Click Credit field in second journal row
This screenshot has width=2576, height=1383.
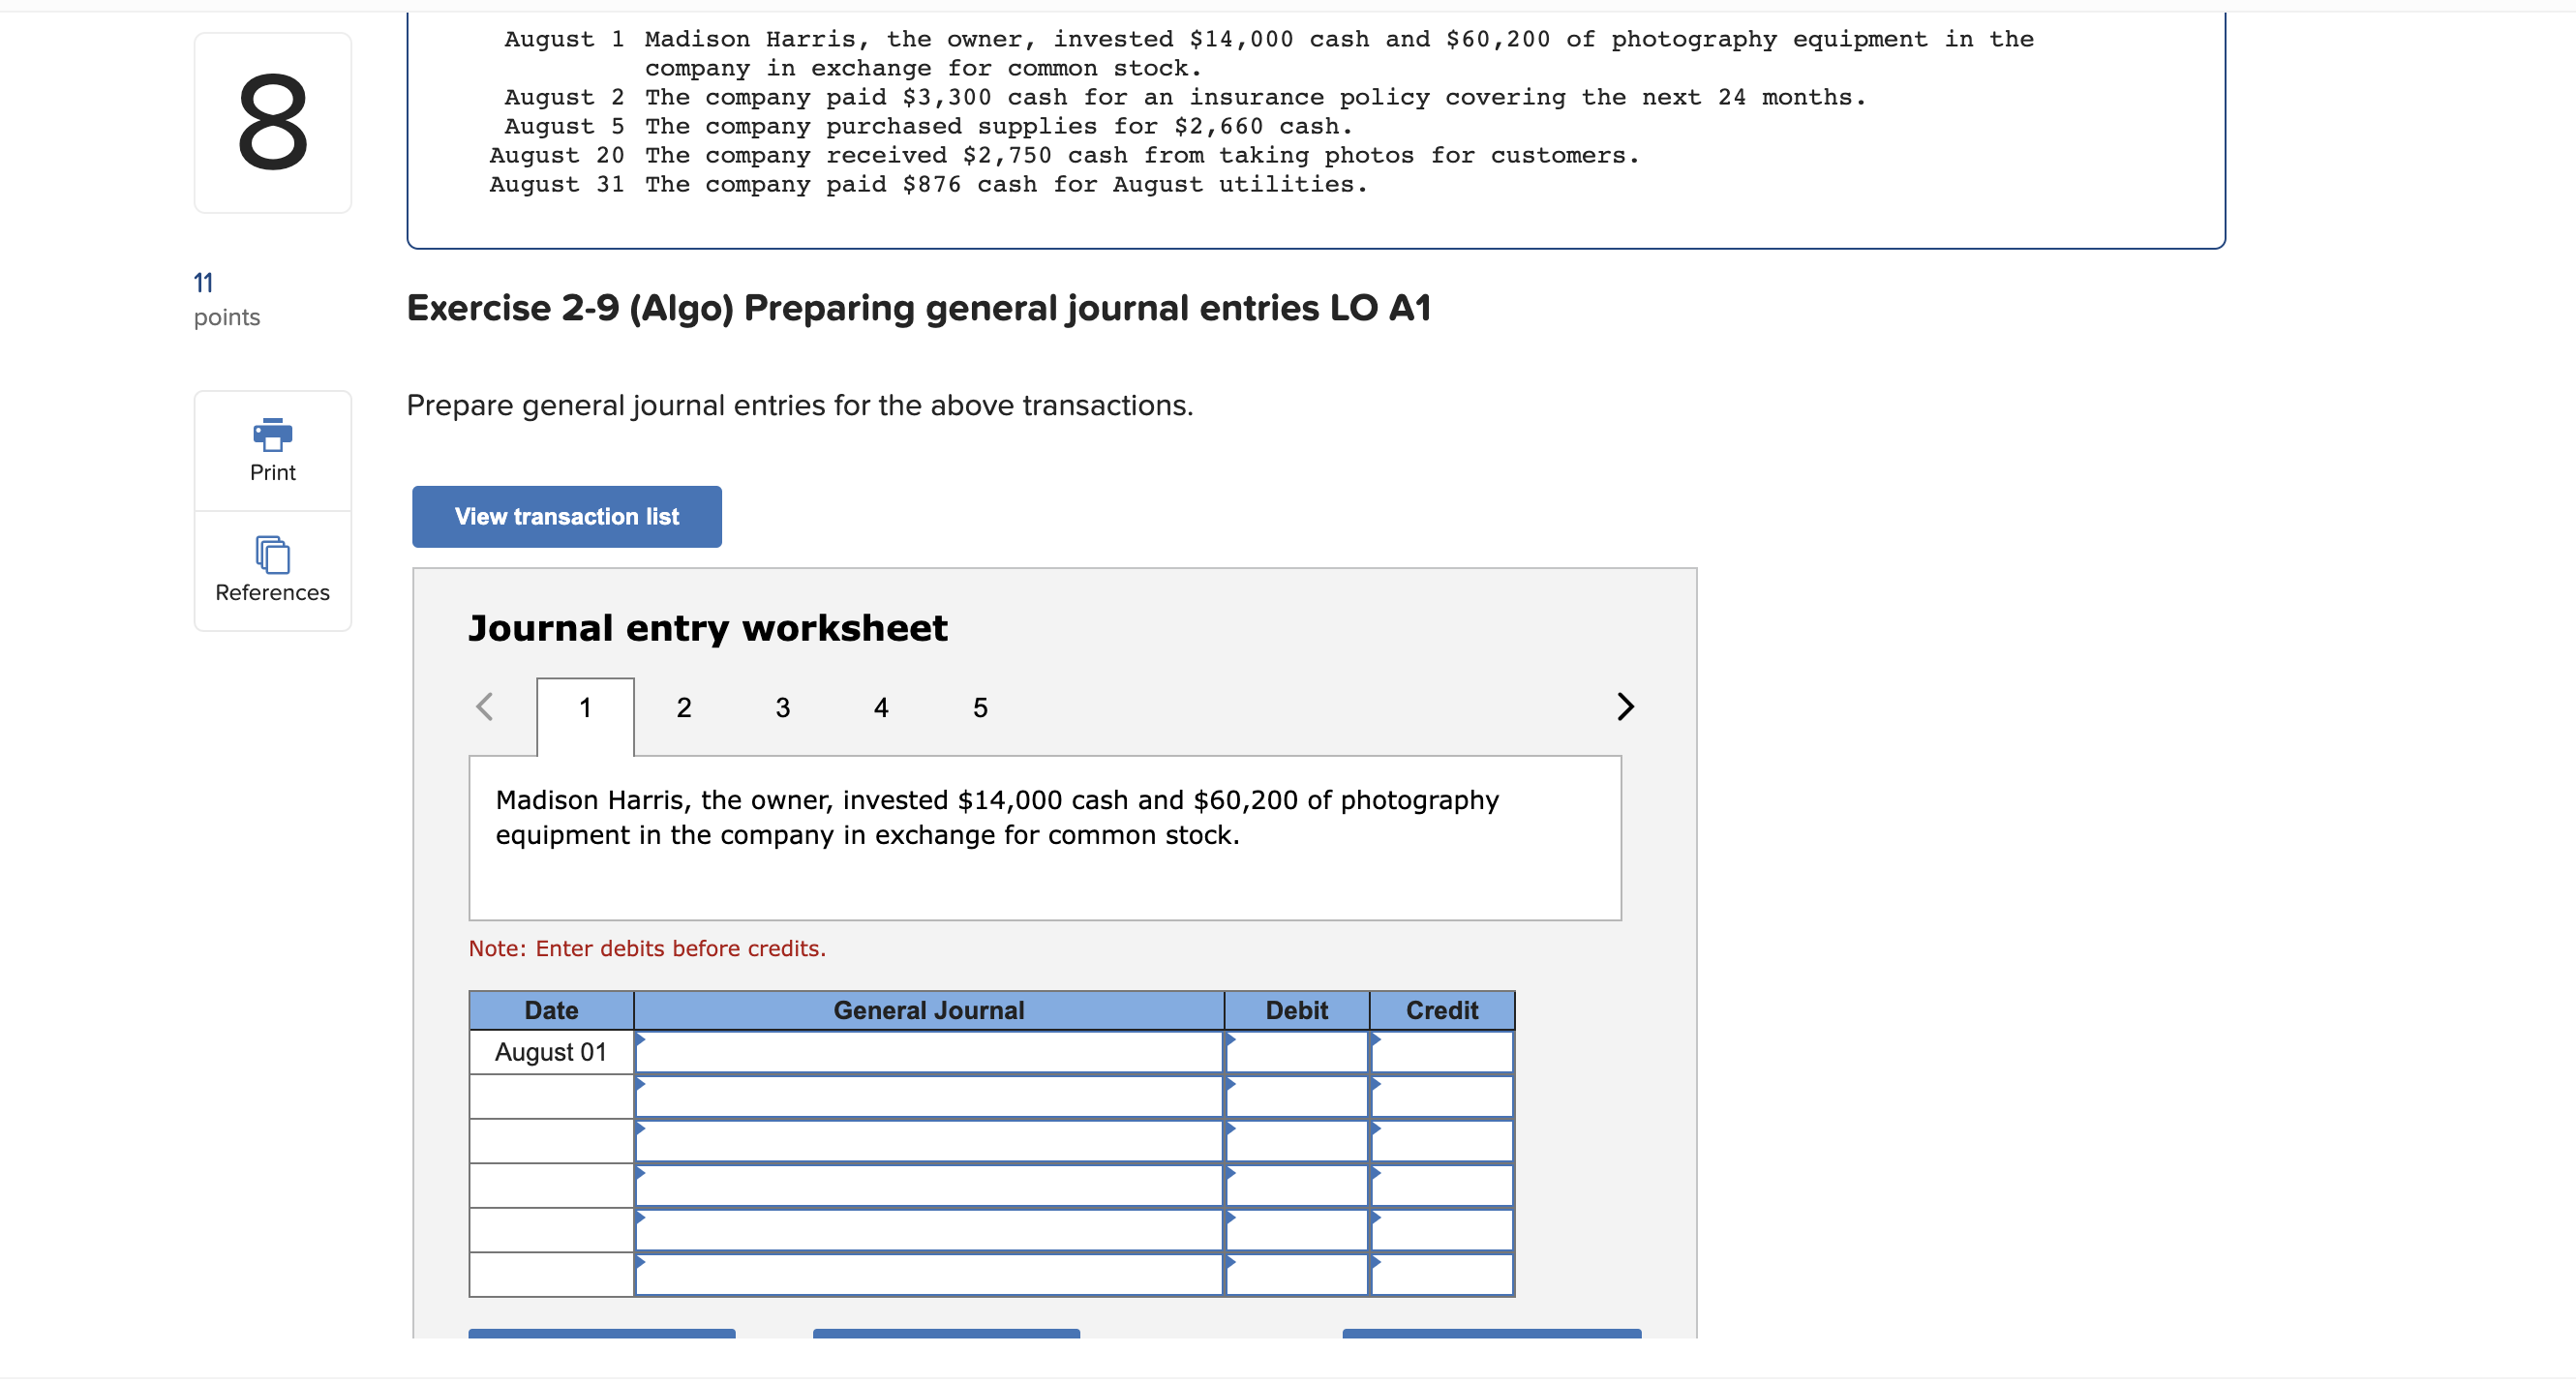1441,1097
